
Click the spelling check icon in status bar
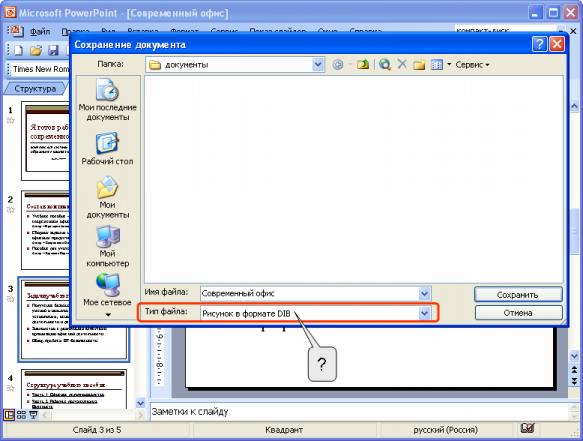[x=527, y=429]
